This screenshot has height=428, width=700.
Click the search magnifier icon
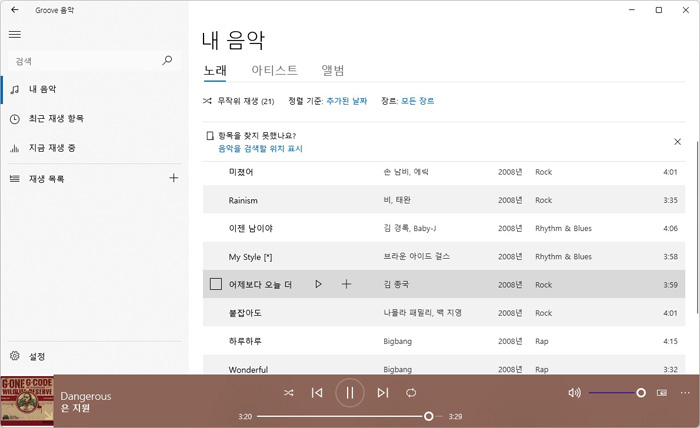point(167,60)
